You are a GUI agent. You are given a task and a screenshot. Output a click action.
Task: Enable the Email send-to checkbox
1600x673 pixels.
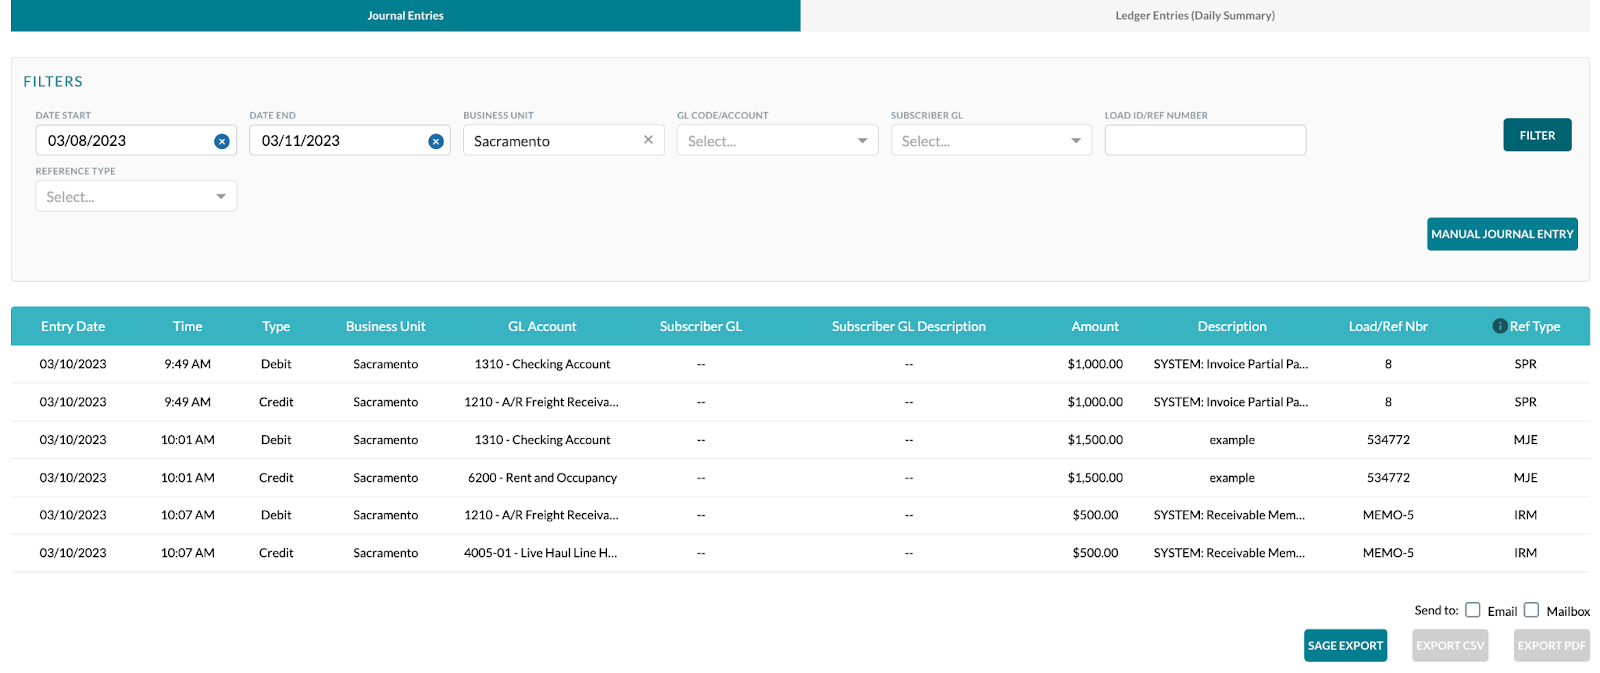coord(1473,610)
